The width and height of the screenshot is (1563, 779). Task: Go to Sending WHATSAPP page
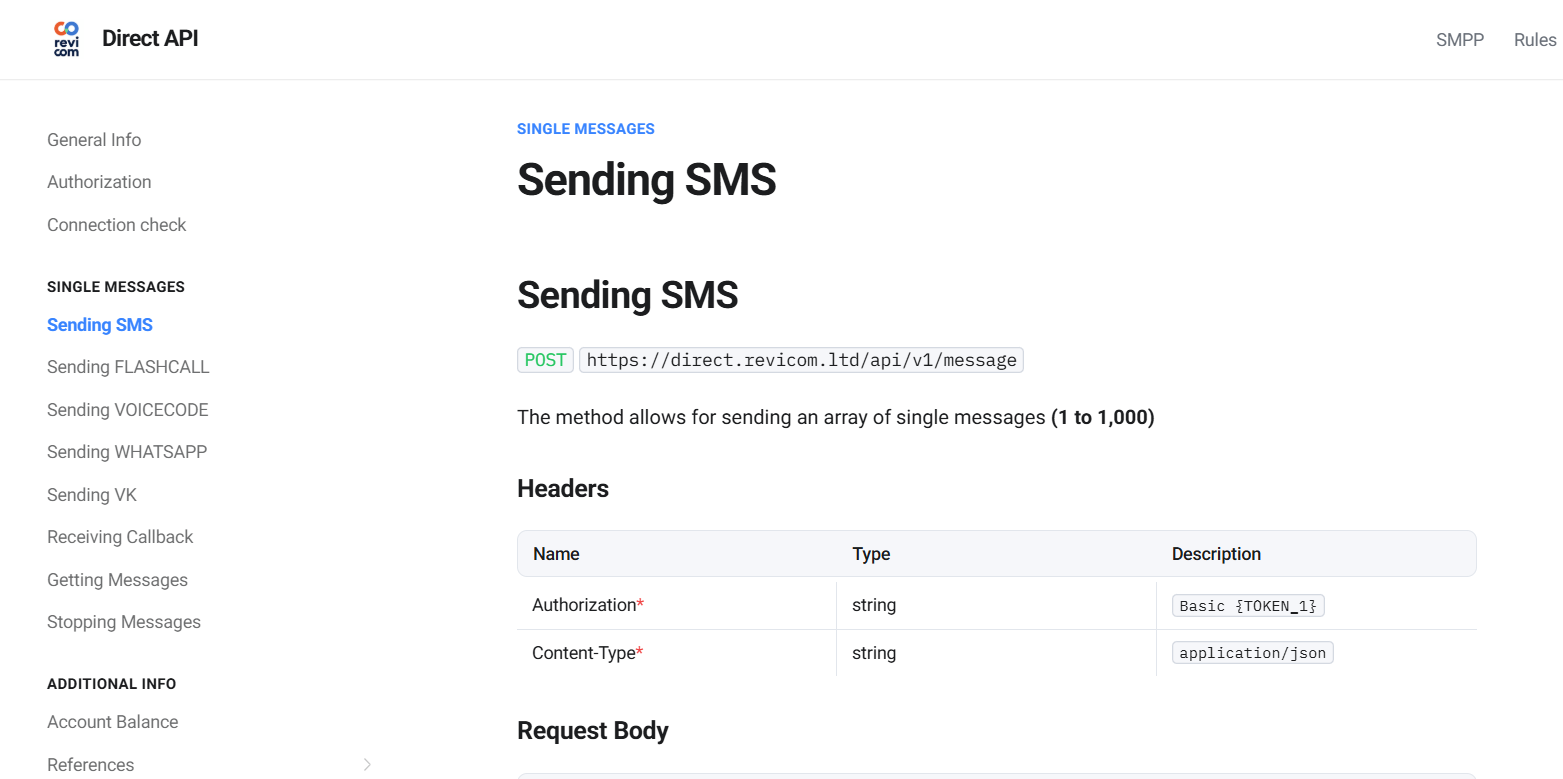coord(127,452)
